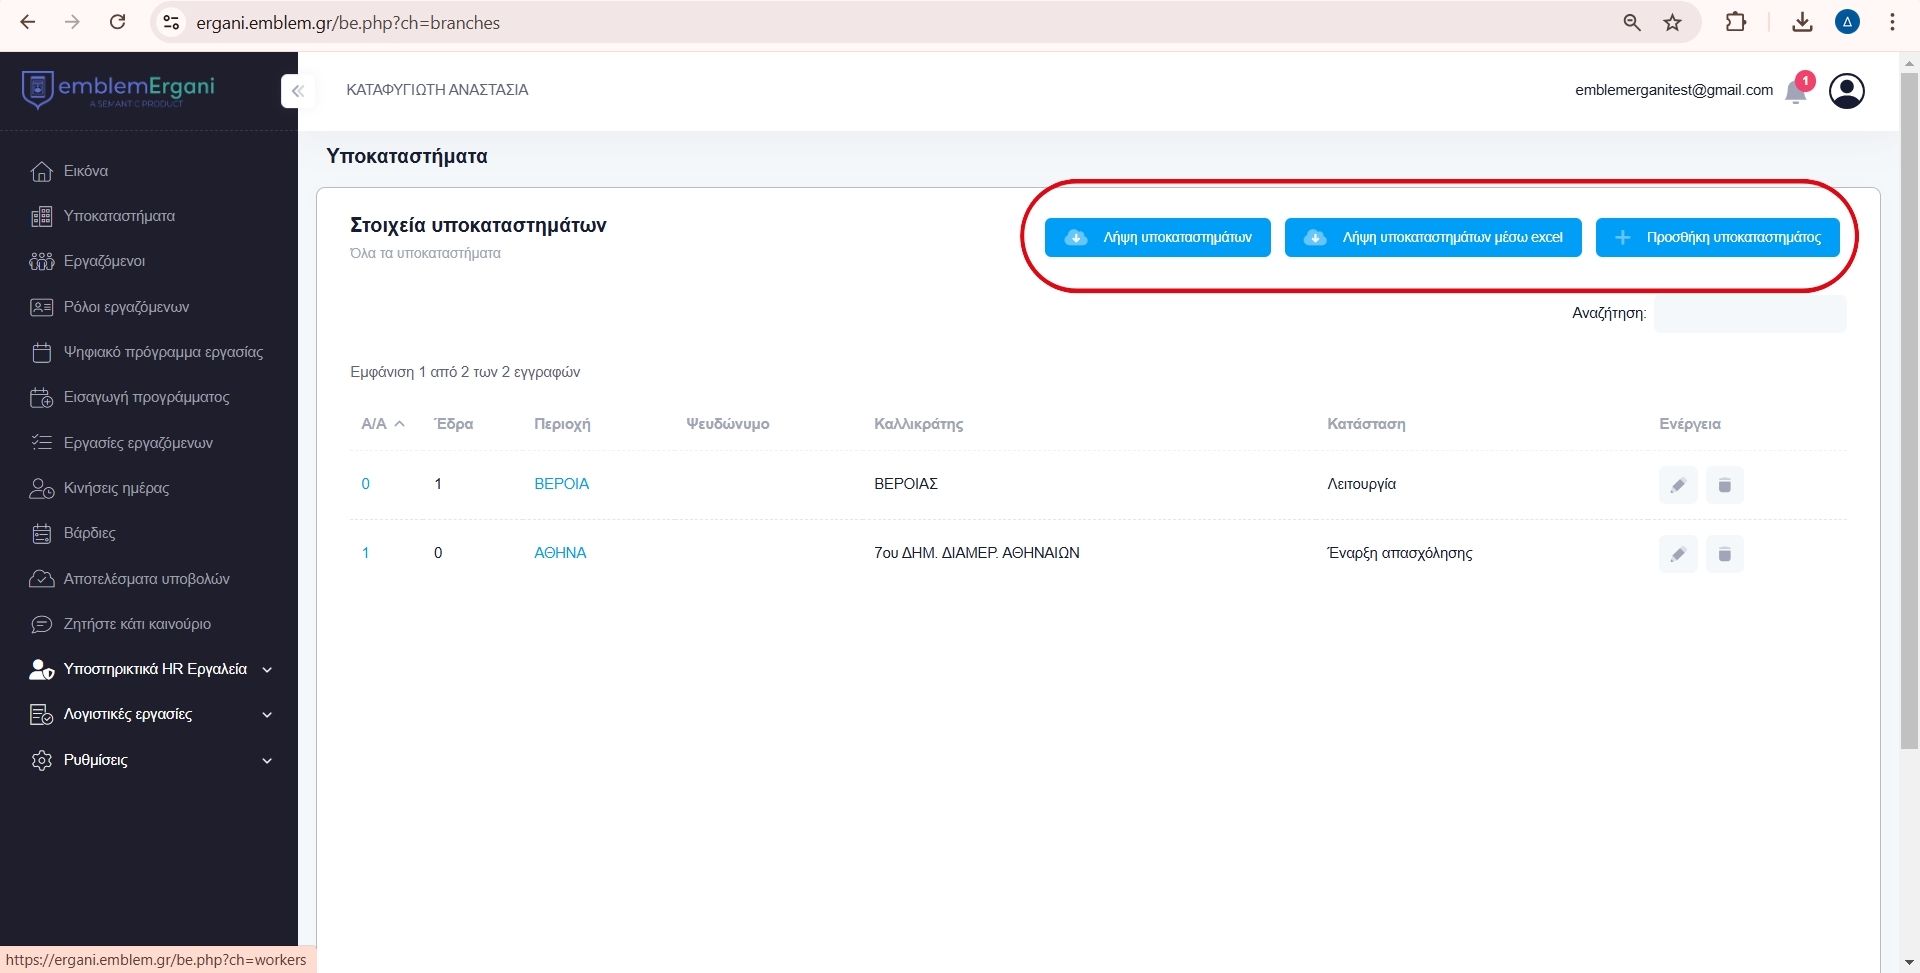This screenshot has height=973, width=1920.
Task: Click Προσθήκη υποκαταστήματος button
Action: point(1717,237)
